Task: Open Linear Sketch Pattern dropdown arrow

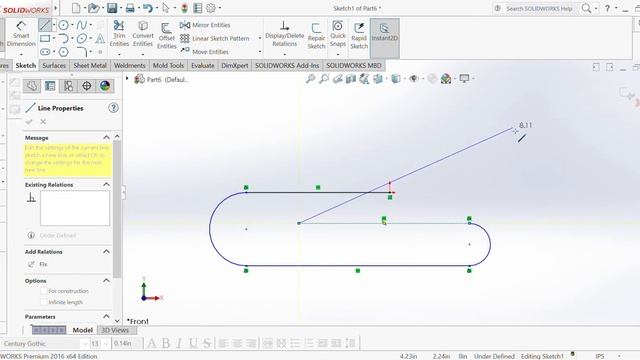Action: point(260,38)
